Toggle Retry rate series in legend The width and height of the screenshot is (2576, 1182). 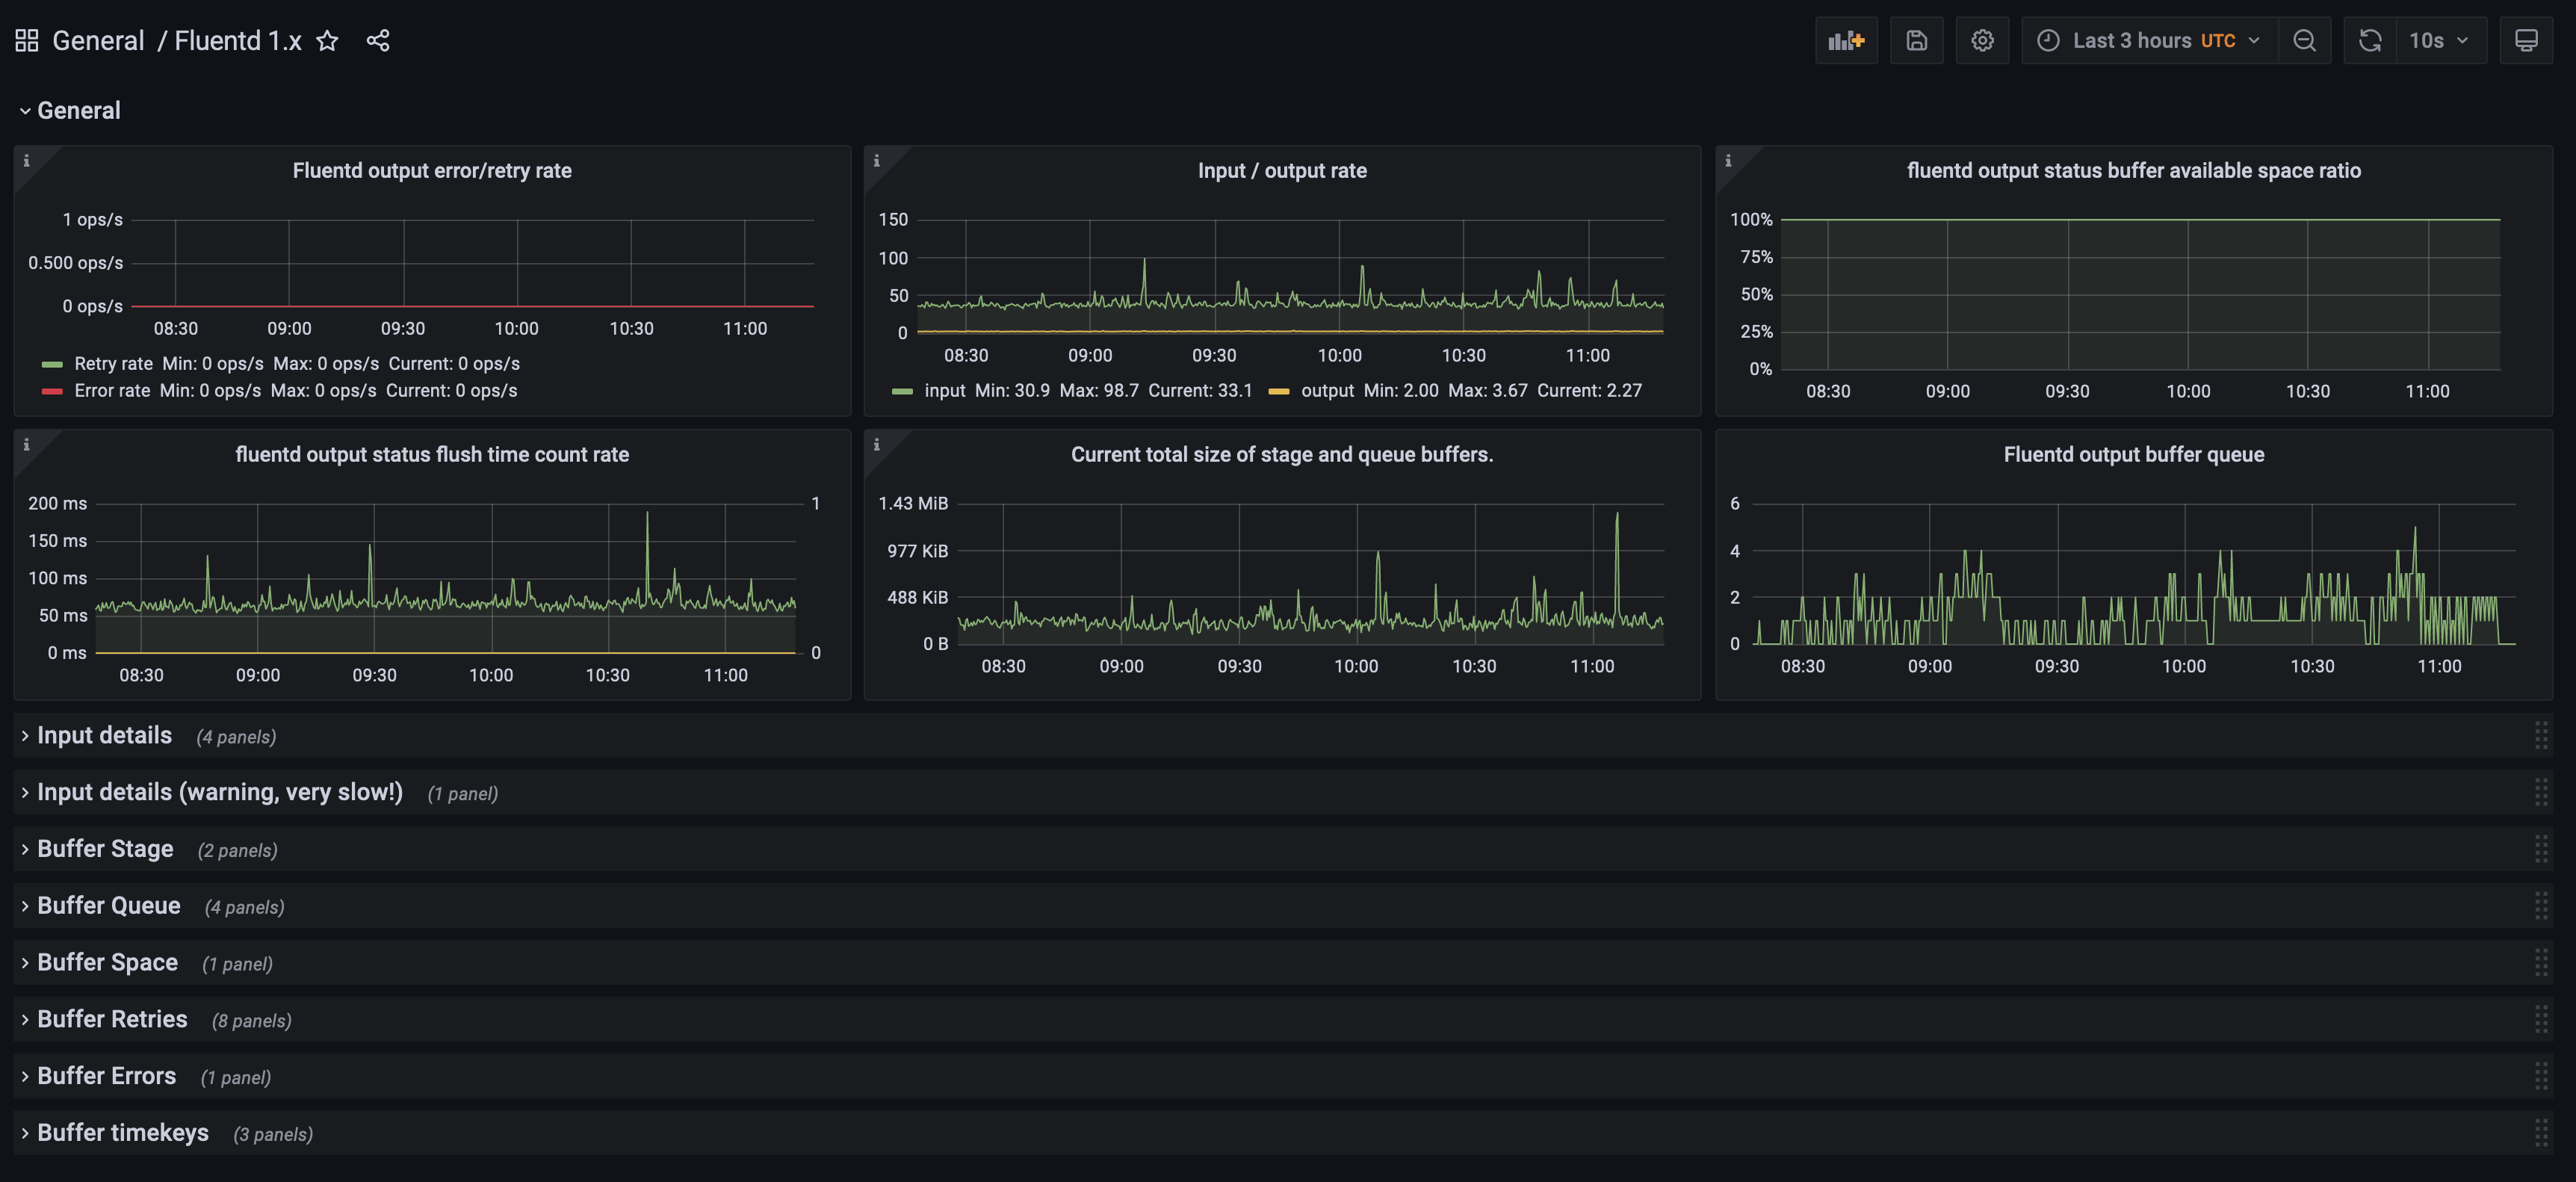point(113,363)
